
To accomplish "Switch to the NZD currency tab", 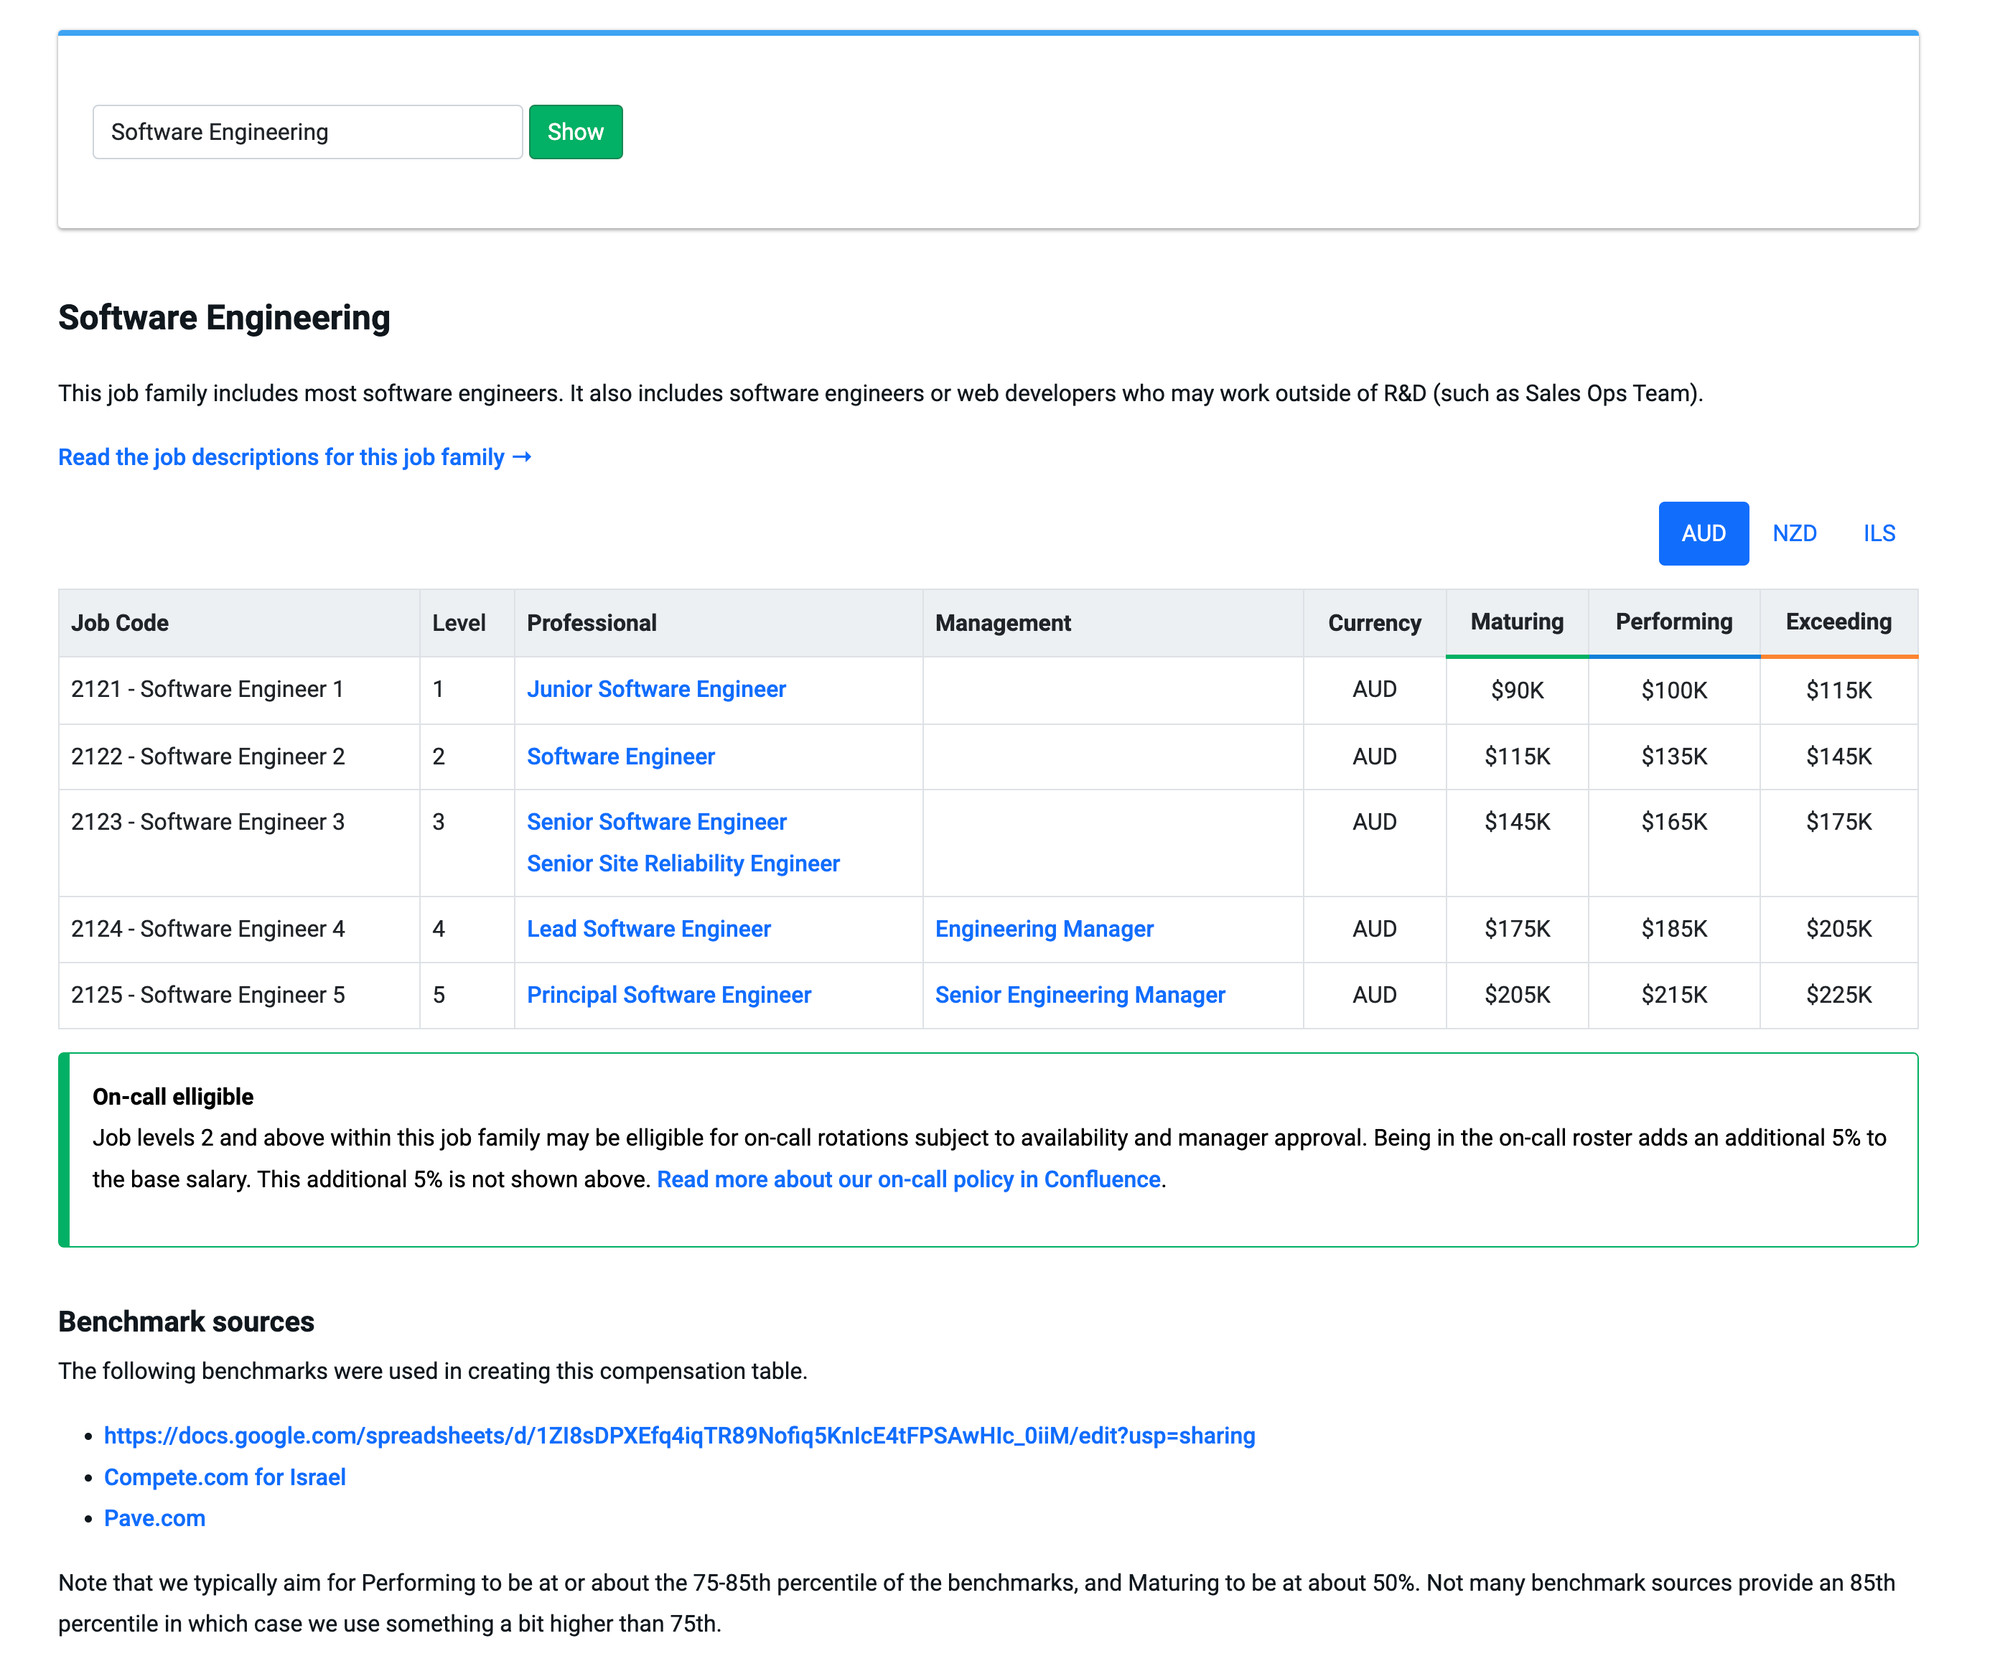I will click(x=1793, y=533).
